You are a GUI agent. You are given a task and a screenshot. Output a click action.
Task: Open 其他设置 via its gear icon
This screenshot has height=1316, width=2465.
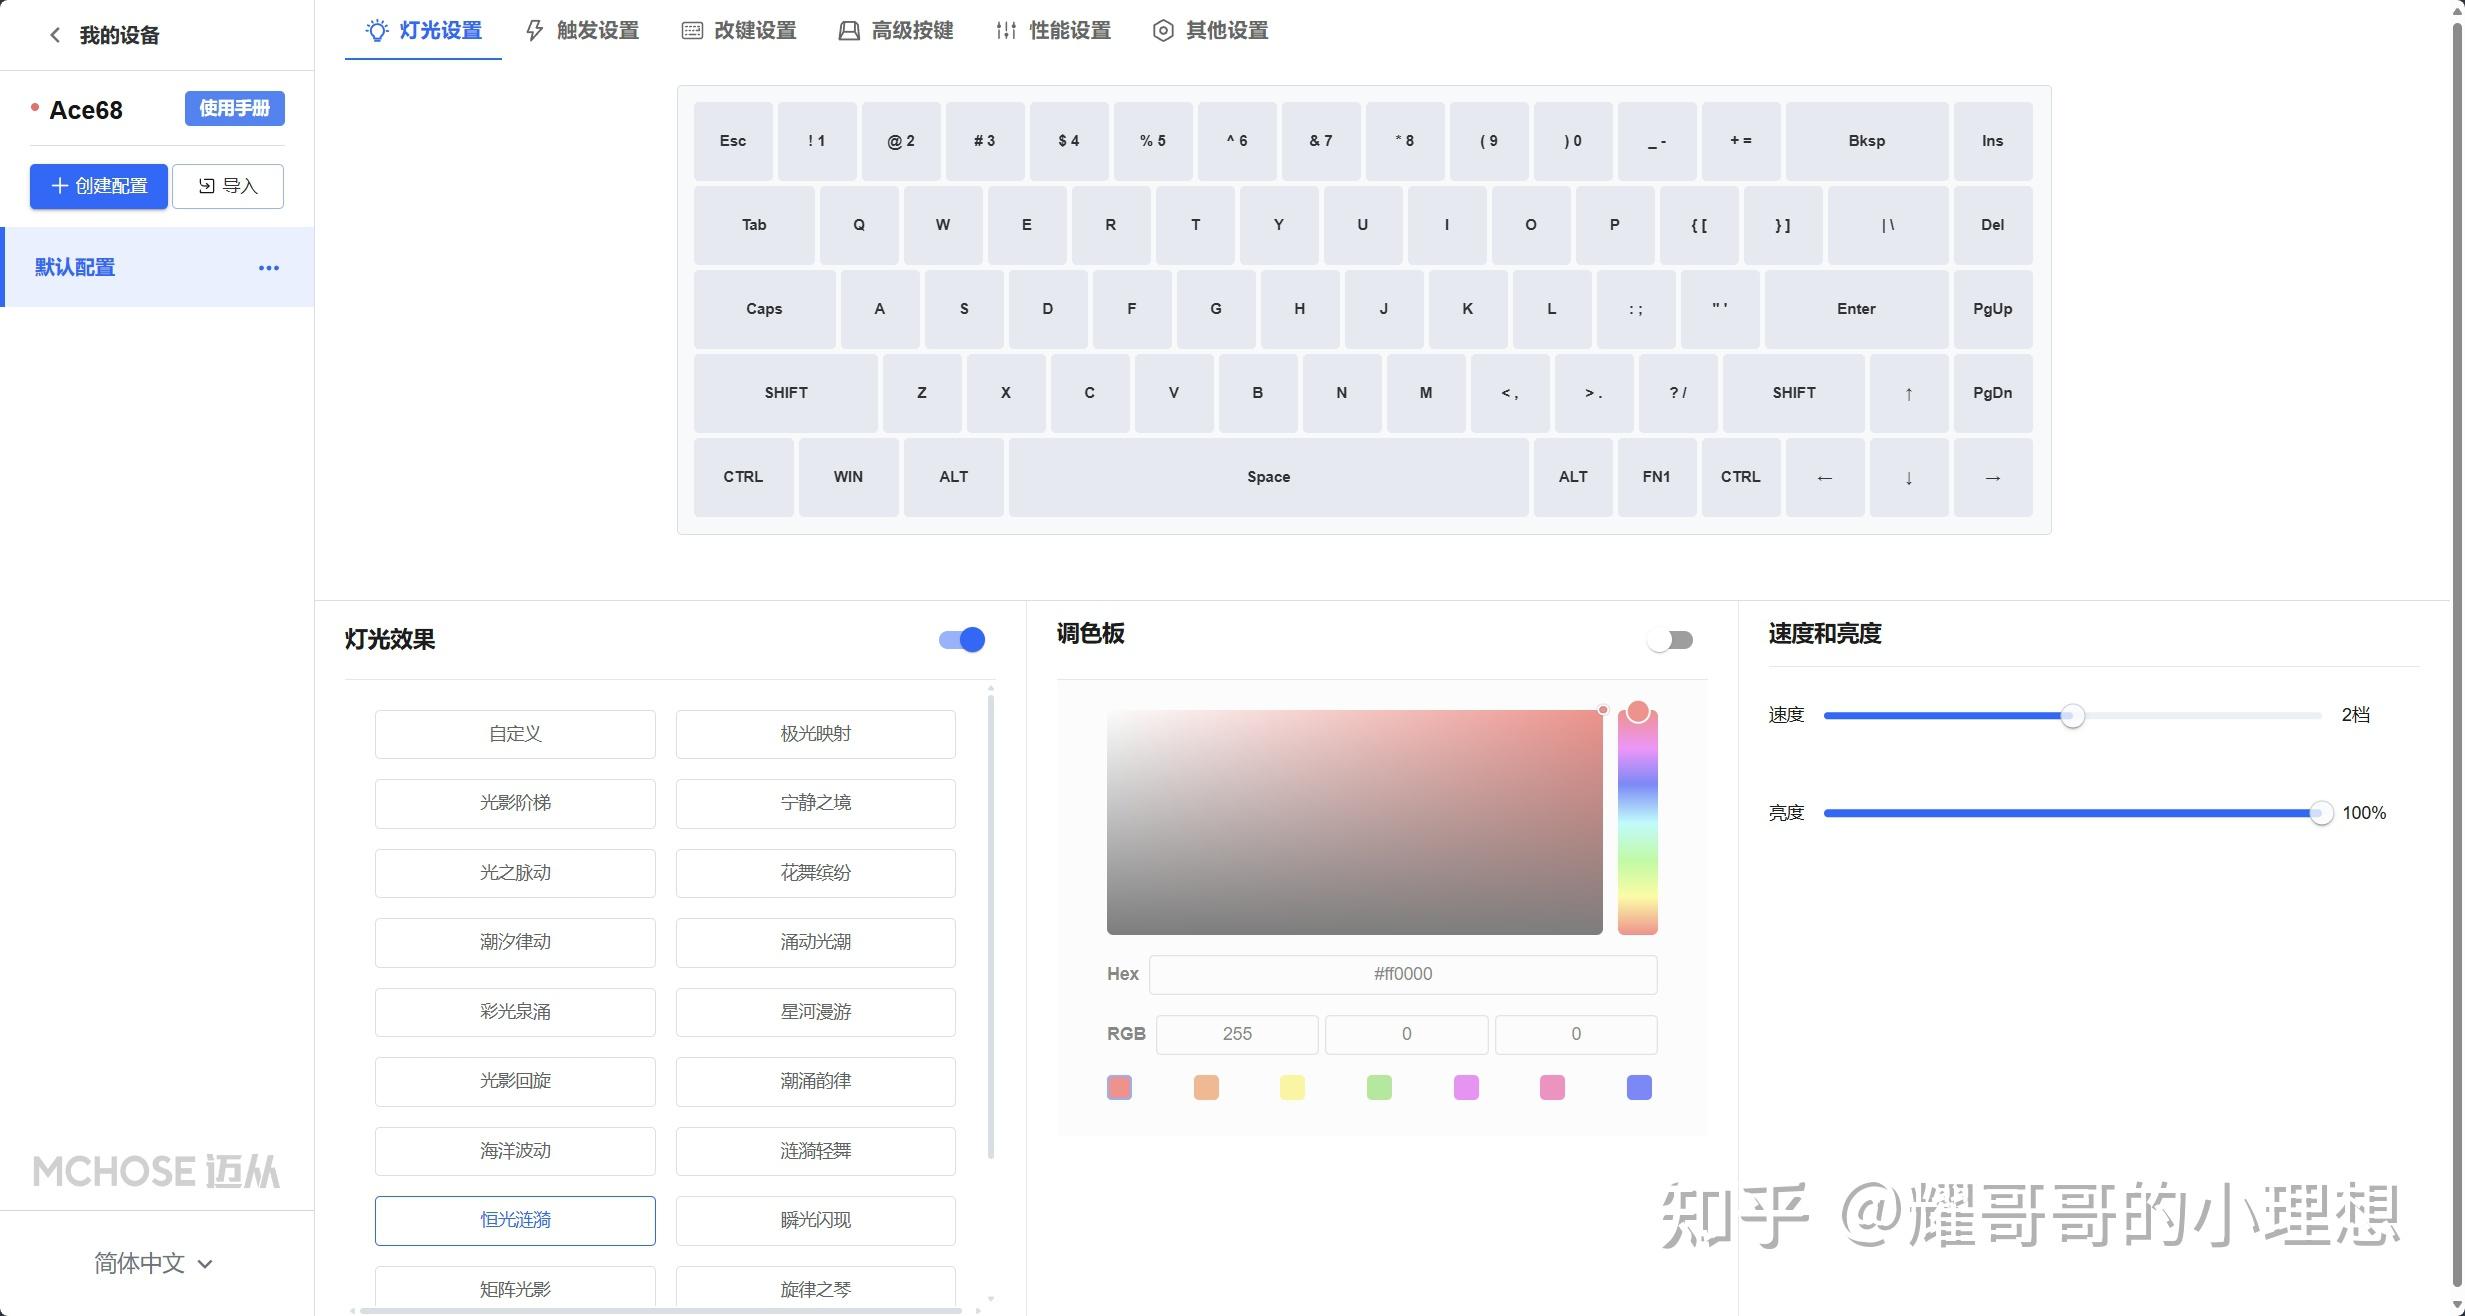[x=1162, y=30]
